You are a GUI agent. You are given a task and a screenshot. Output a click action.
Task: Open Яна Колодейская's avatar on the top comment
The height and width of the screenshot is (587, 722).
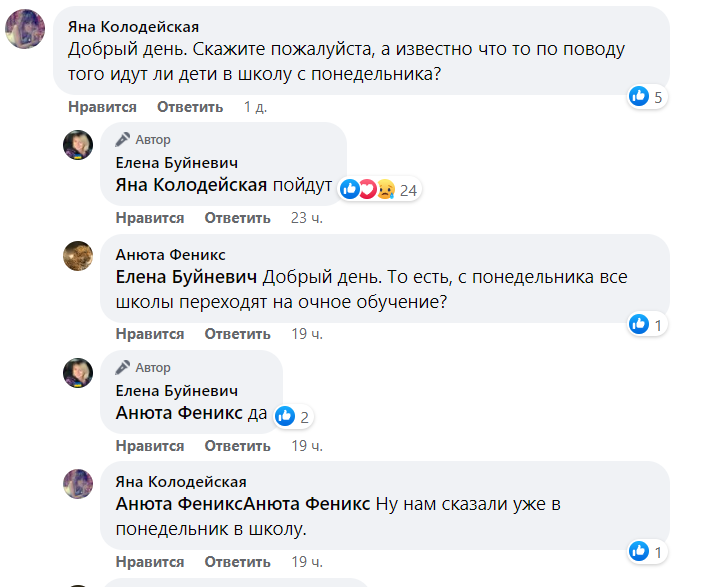(x=24, y=29)
